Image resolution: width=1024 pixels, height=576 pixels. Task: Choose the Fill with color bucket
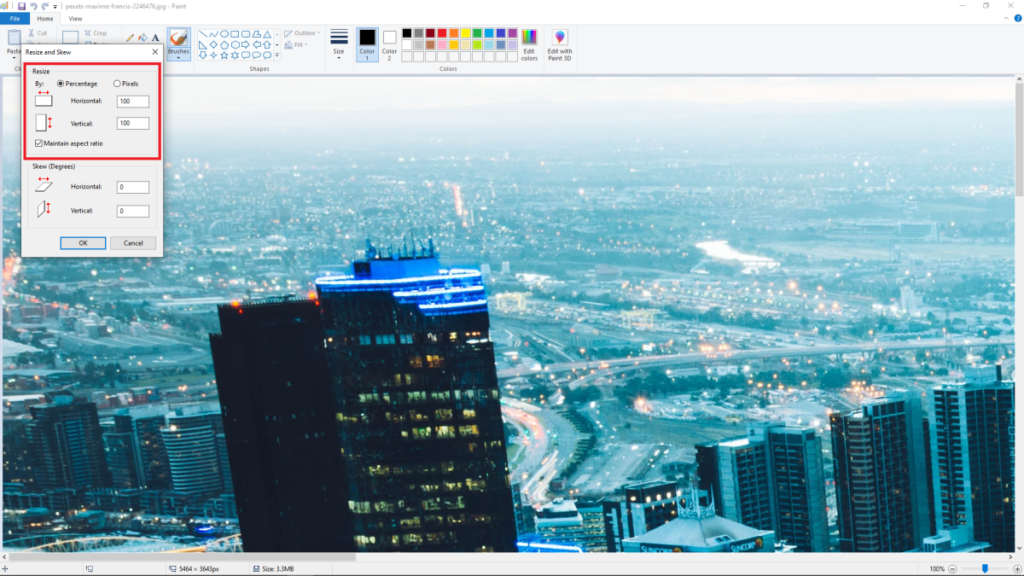142,38
